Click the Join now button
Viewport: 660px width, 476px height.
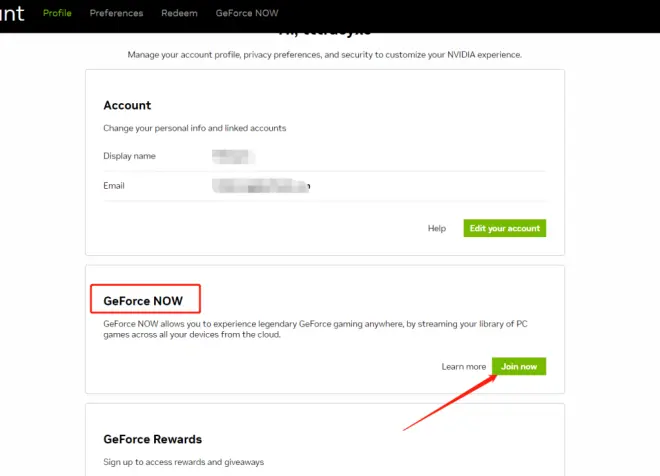pyautogui.click(x=519, y=366)
